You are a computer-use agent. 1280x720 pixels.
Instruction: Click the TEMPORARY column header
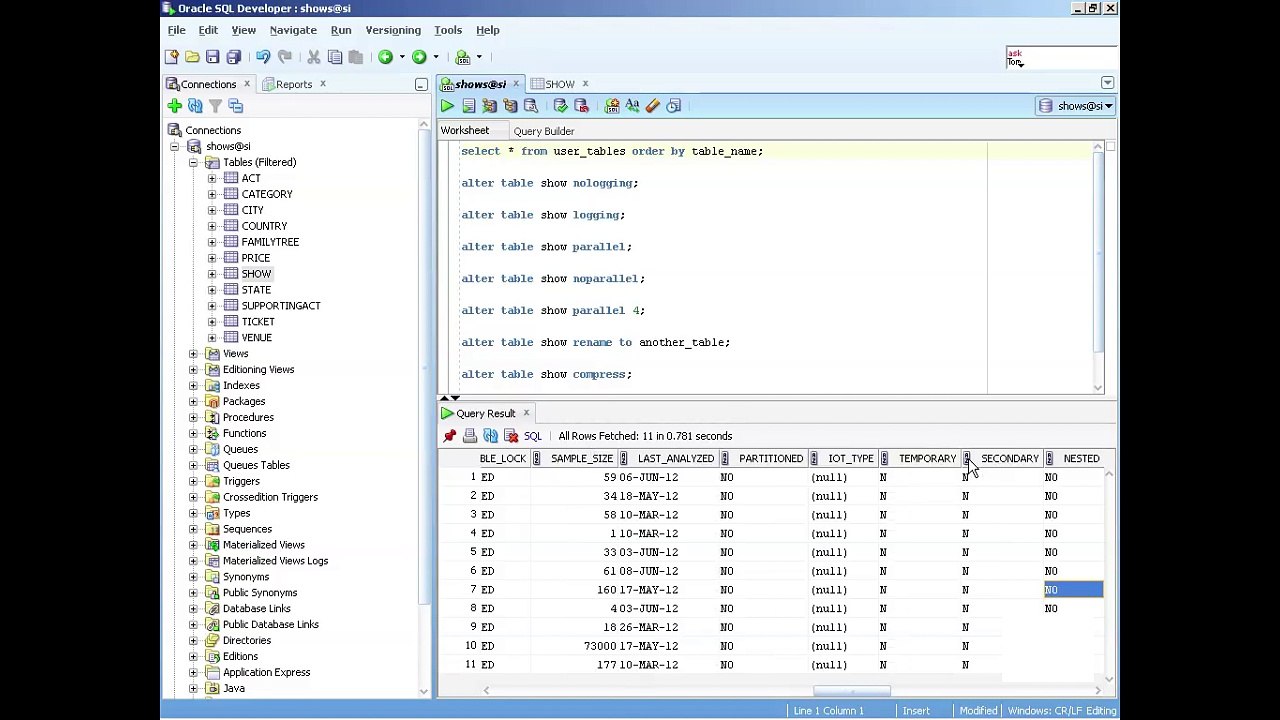click(x=927, y=459)
